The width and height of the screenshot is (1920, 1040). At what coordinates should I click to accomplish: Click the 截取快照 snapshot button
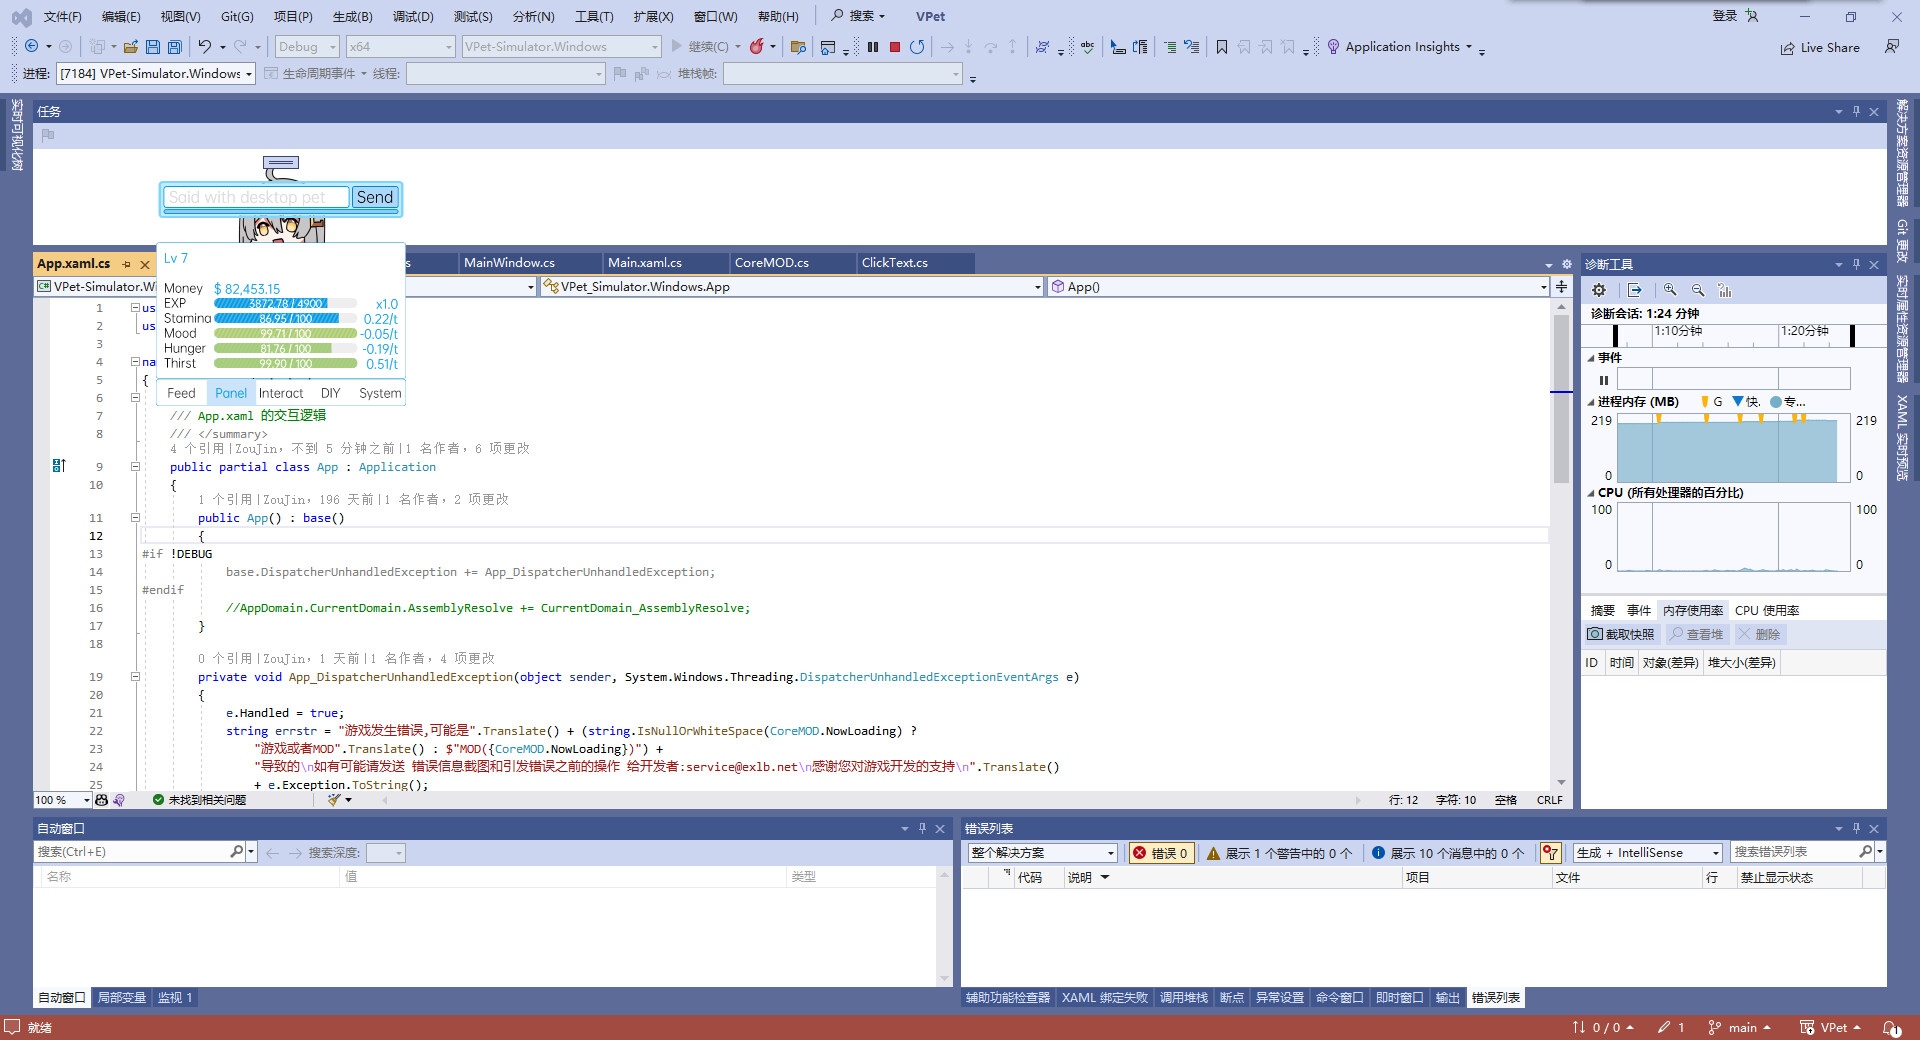click(x=1621, y=634)
